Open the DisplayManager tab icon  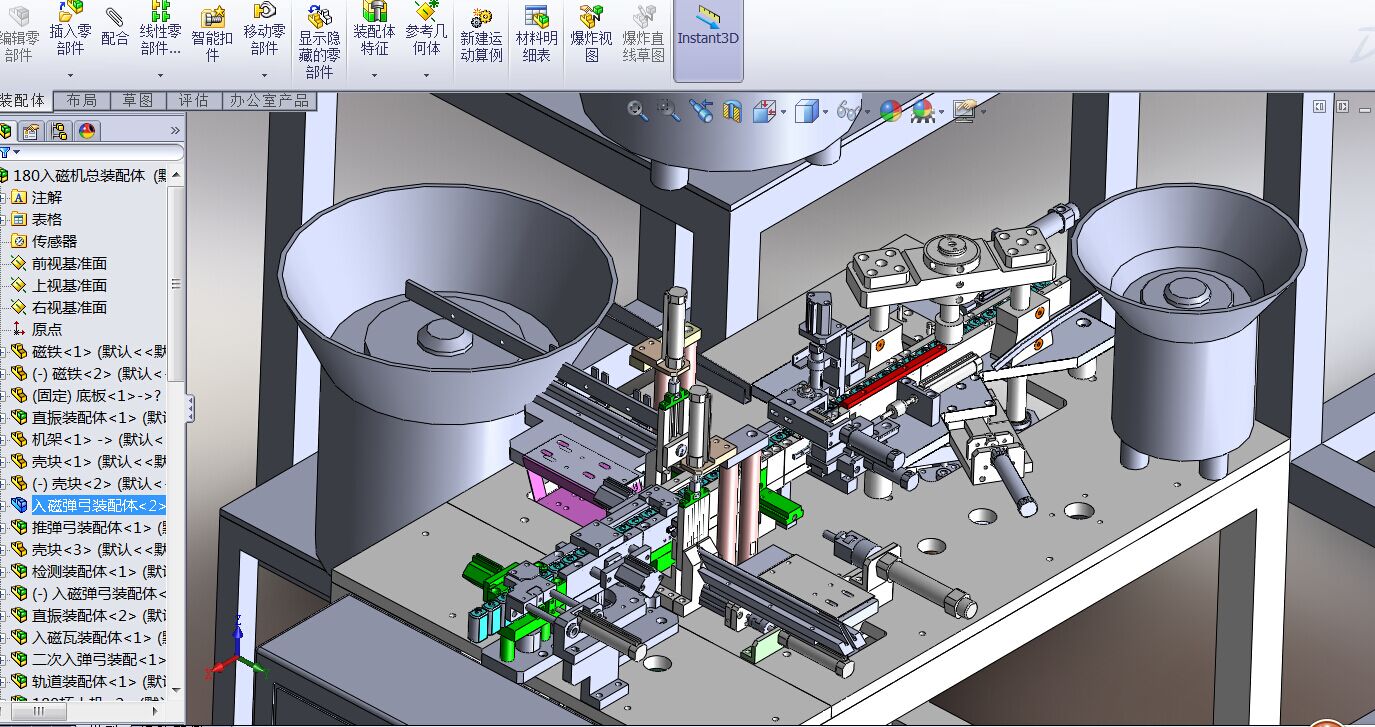(87, 131)
